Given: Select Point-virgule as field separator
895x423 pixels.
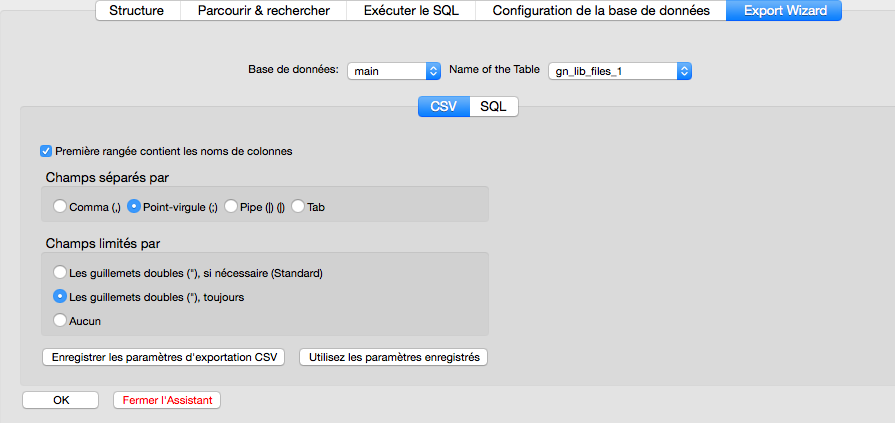Looking at the screenshot, I should [134, 207].
